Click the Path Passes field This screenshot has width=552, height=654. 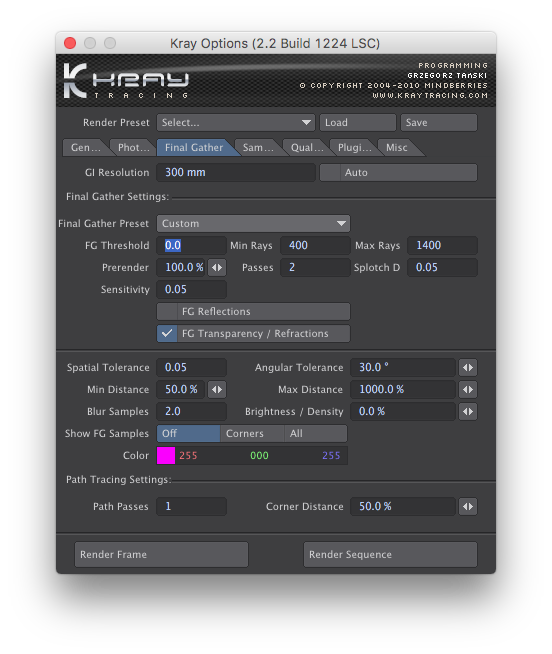[191, 507]
